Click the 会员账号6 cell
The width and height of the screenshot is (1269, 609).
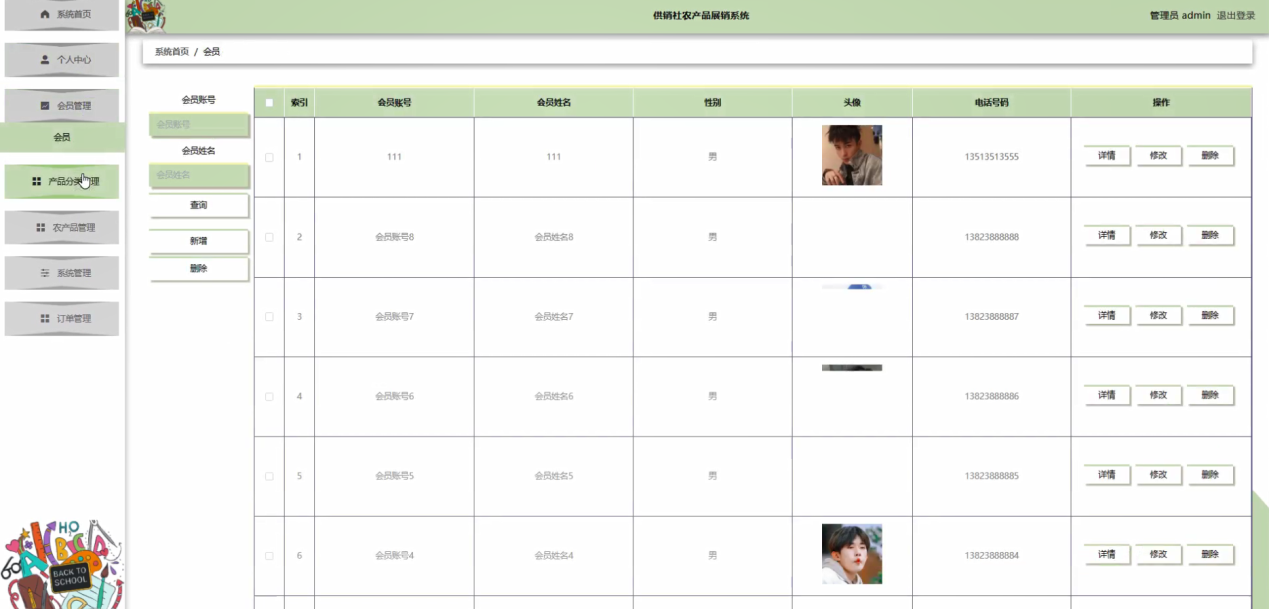[394, 396]
